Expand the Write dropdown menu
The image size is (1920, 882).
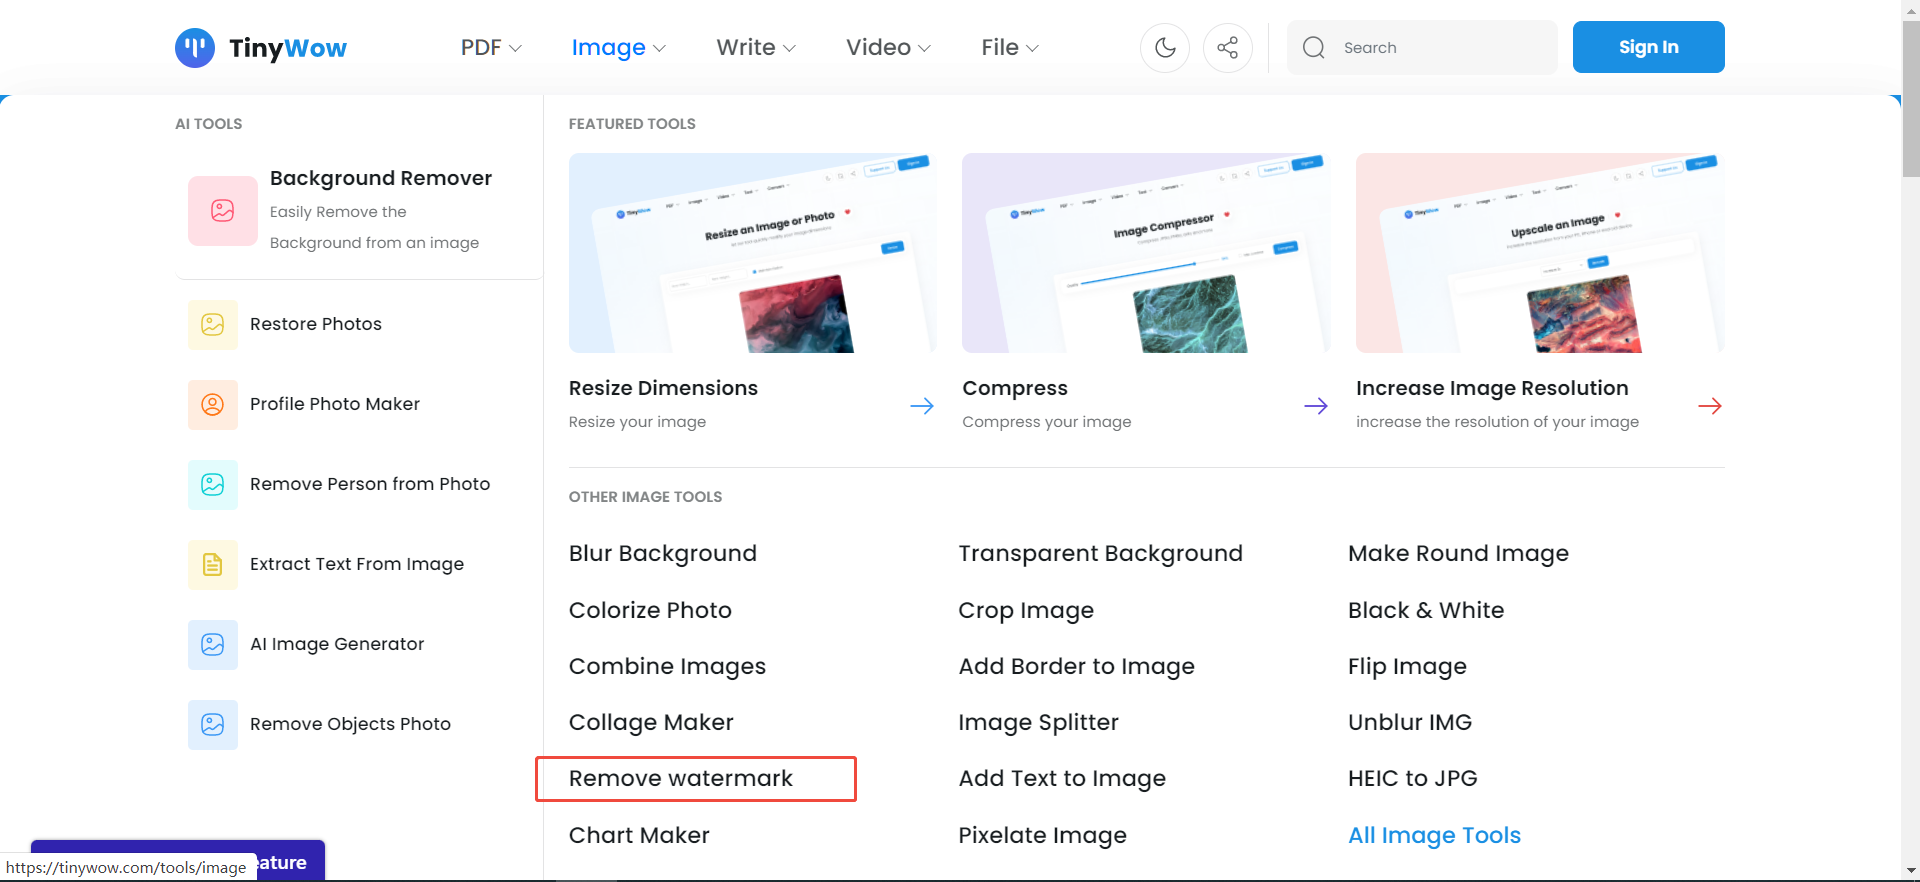(x=756, y=48)
